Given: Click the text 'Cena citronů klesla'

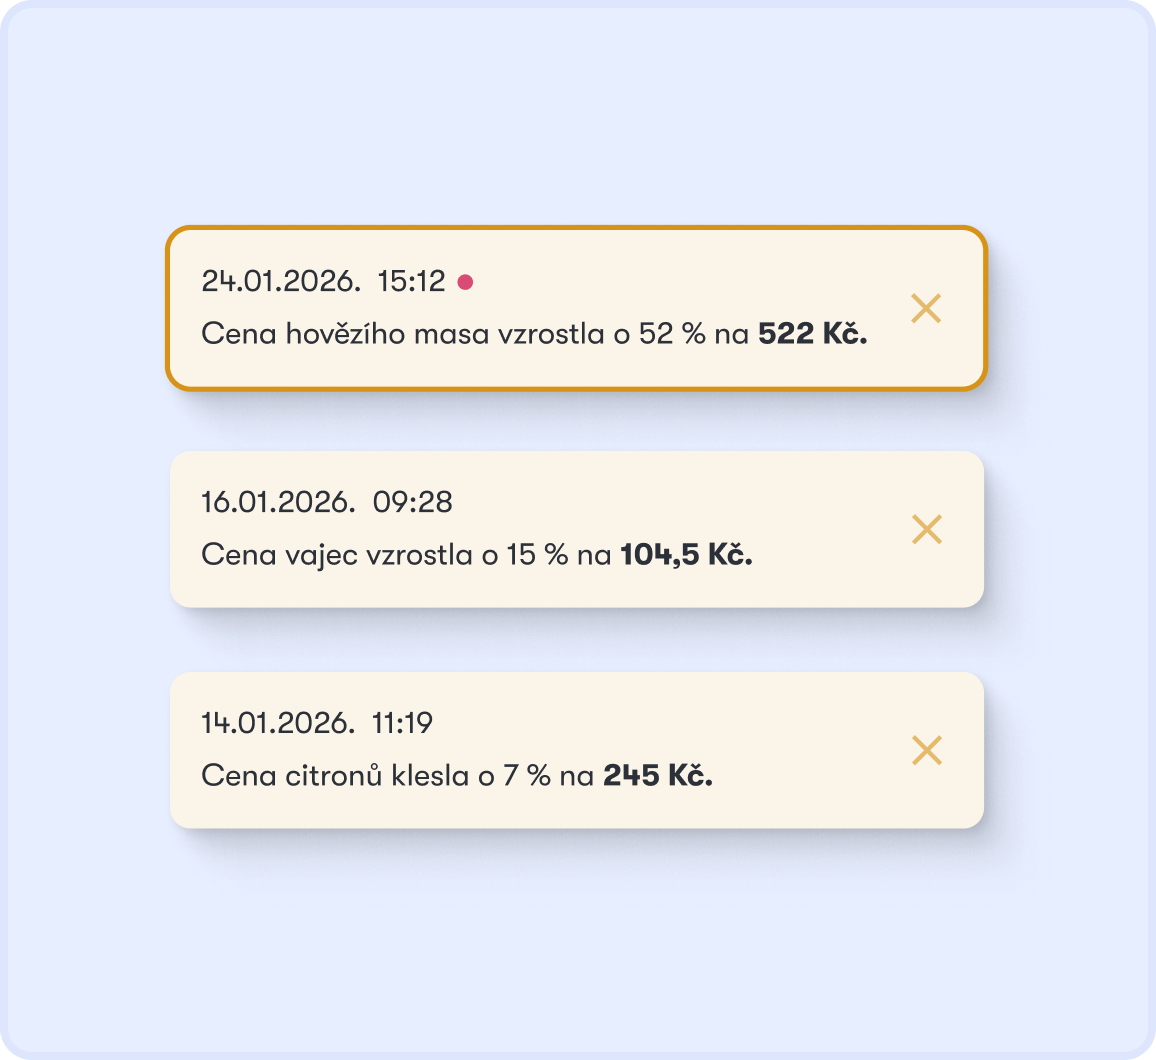Looking at the screenshot, I should [335, 775].
